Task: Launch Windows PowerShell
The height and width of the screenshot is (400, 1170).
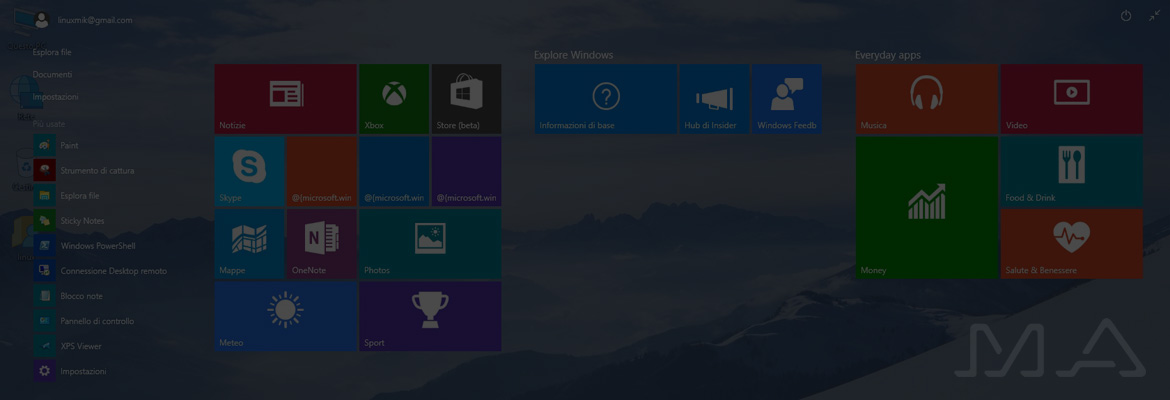Action: (x=85, y=246)
